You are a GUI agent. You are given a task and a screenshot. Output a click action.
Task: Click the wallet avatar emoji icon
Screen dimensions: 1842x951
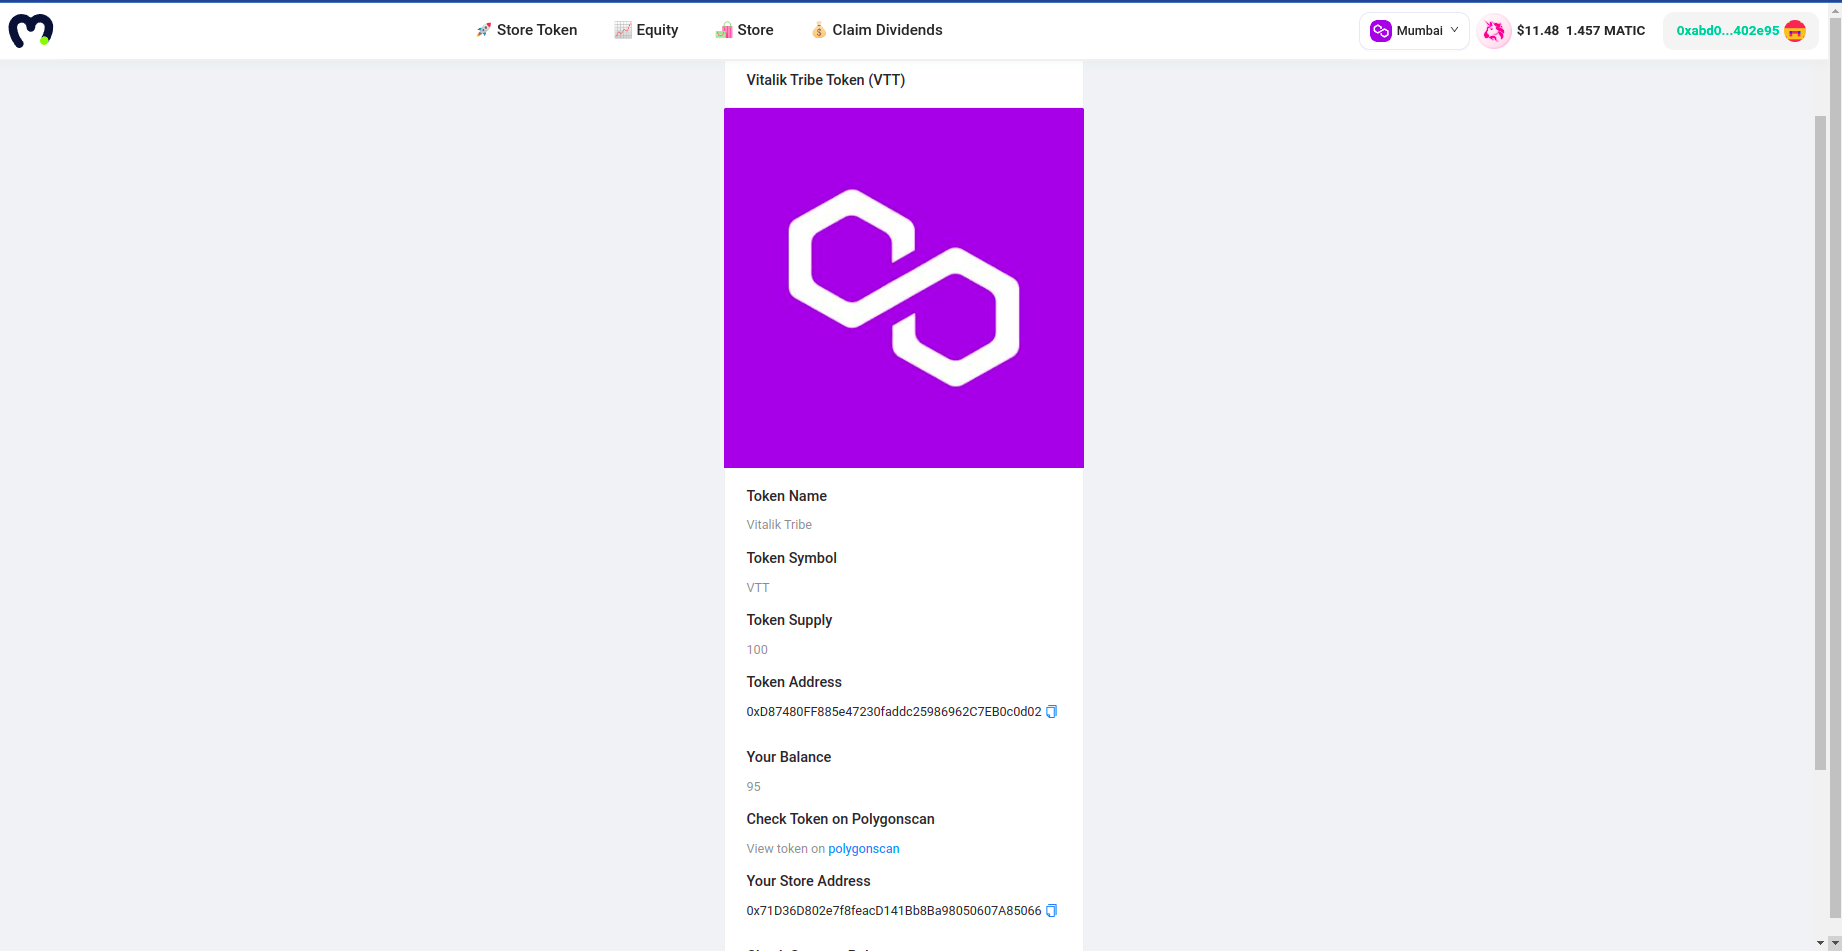pos(1795,31)
